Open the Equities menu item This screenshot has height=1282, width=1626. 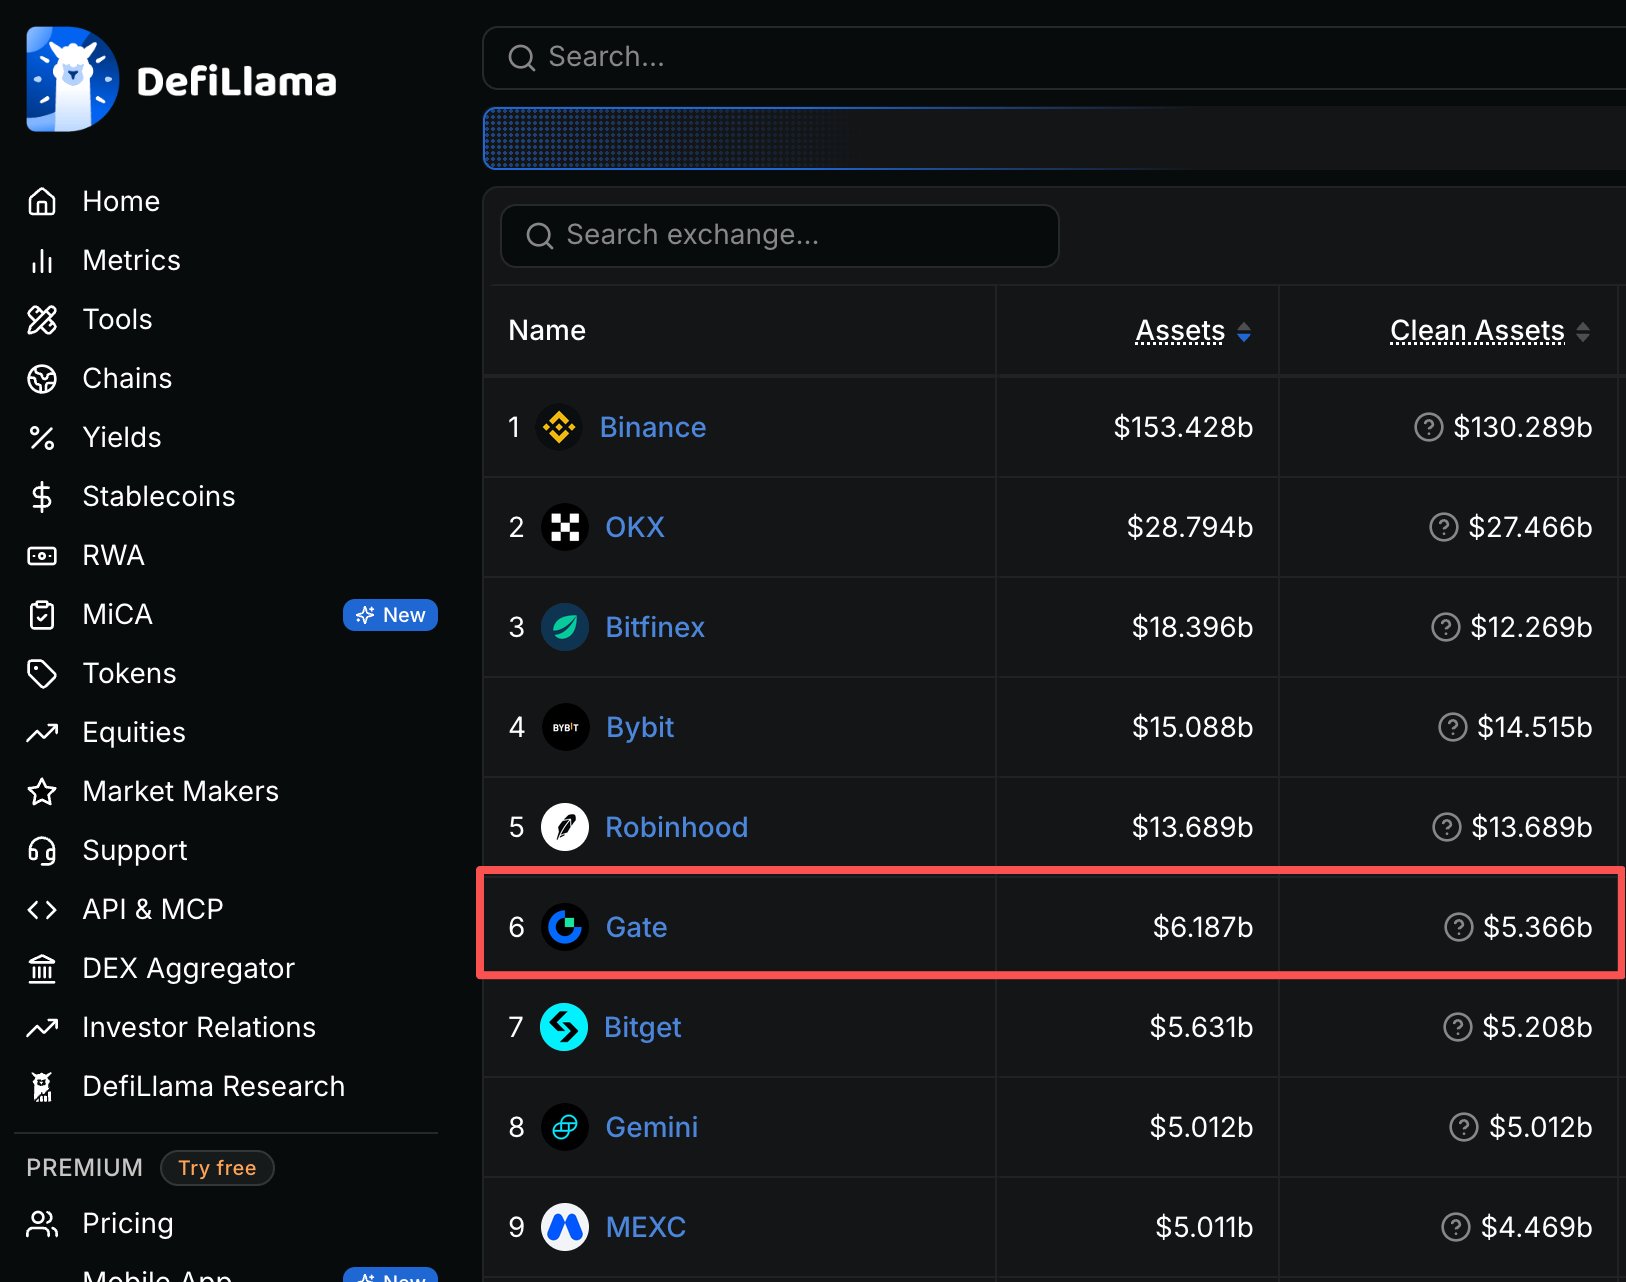point(133,732)
